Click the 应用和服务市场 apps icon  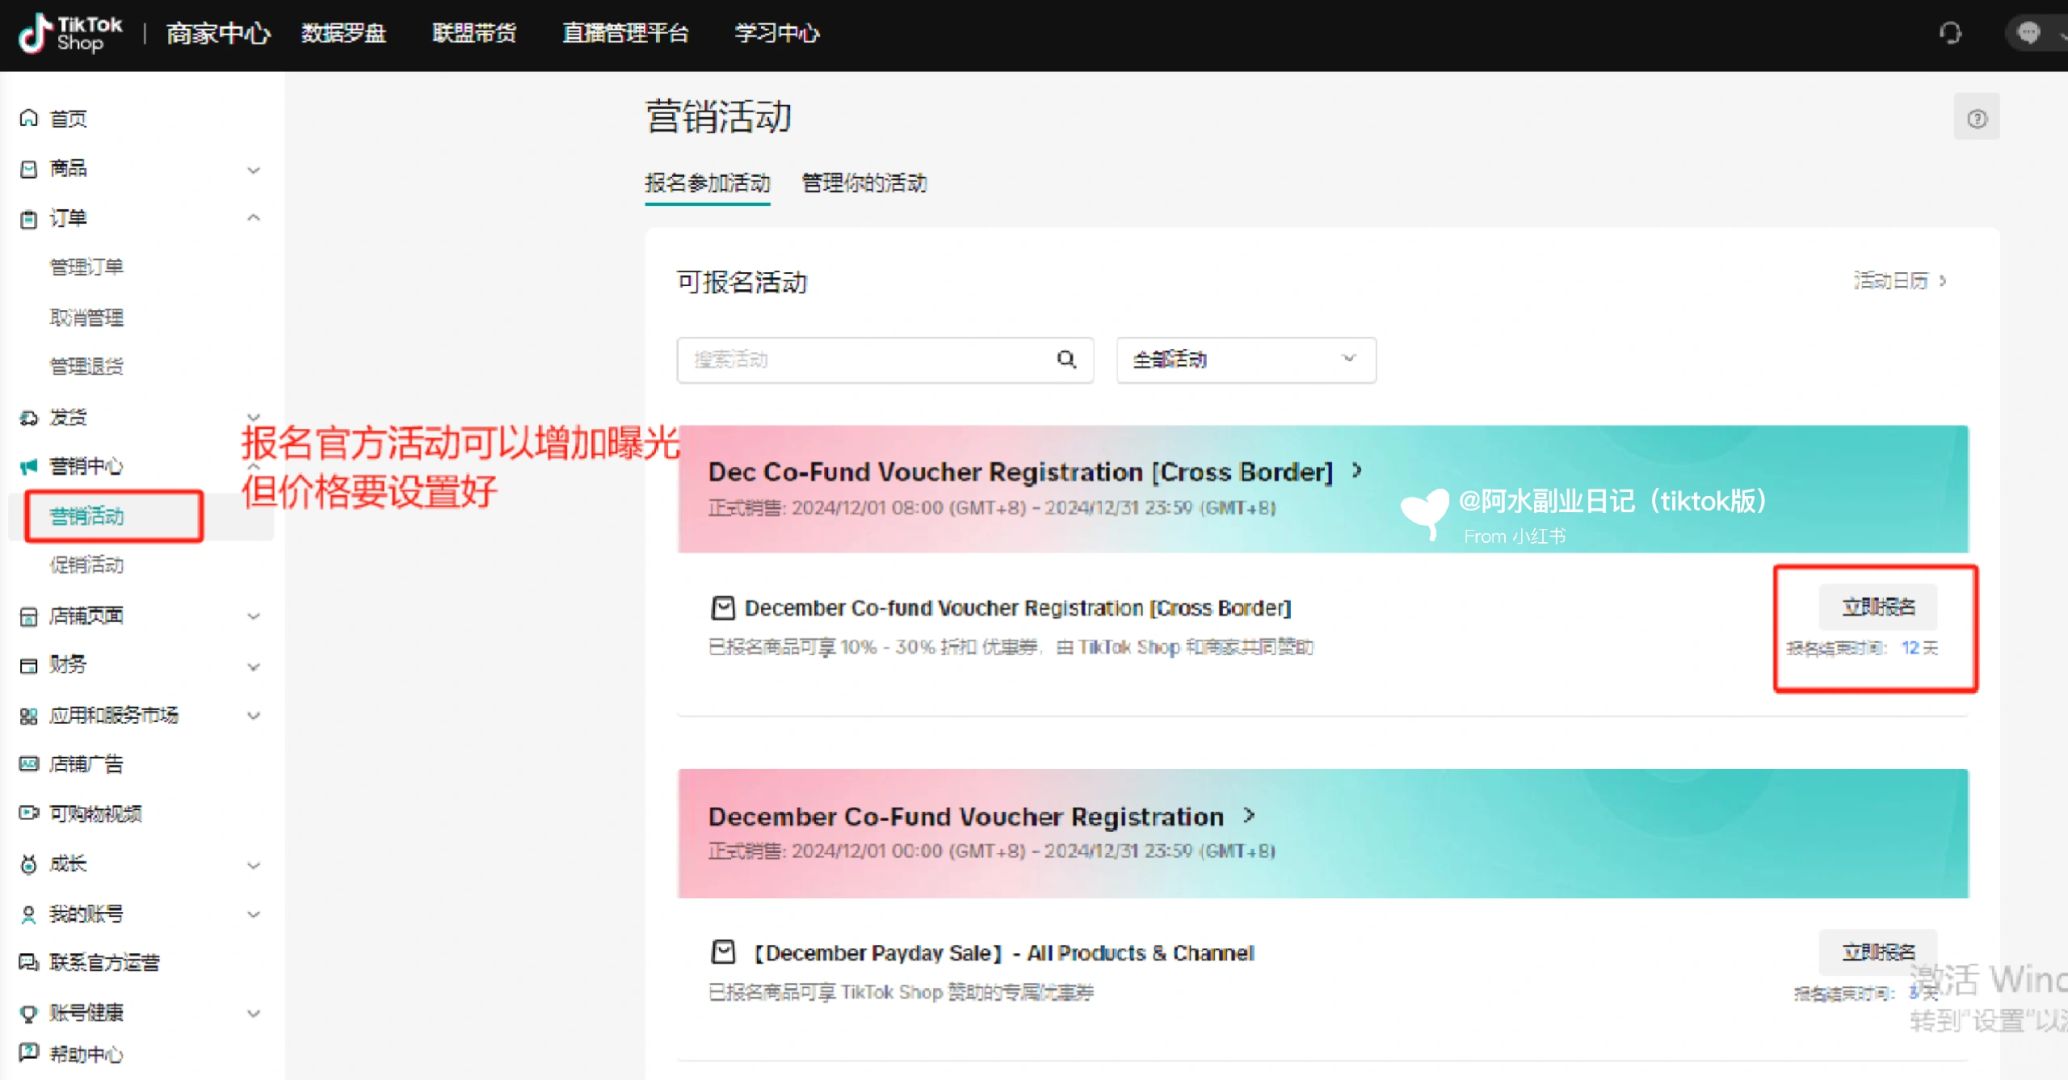click(x=29, y=715)
